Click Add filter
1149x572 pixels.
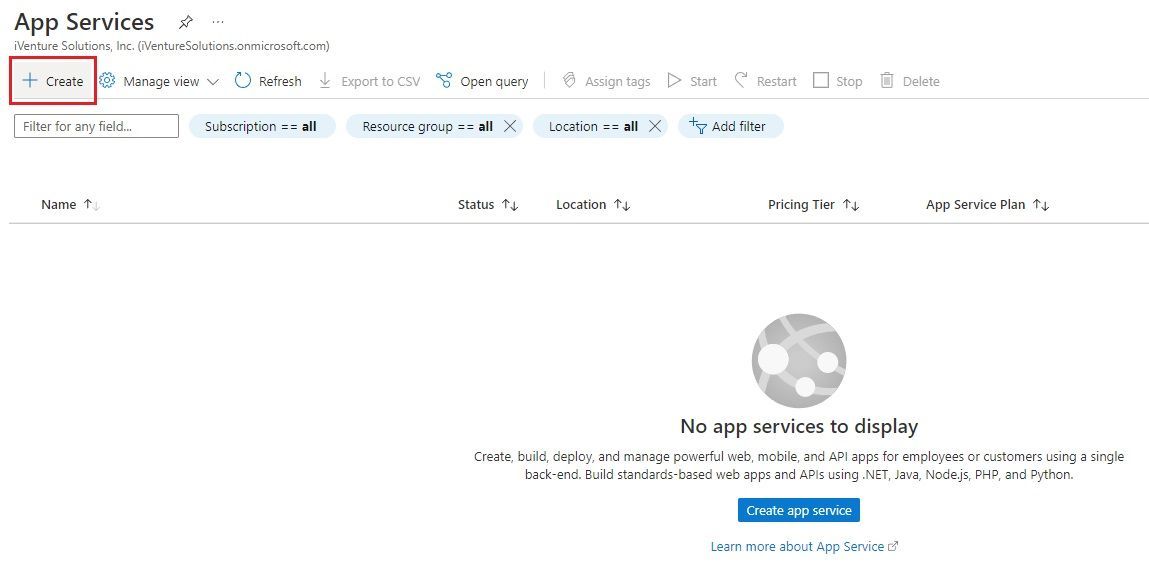pos(730,126)
